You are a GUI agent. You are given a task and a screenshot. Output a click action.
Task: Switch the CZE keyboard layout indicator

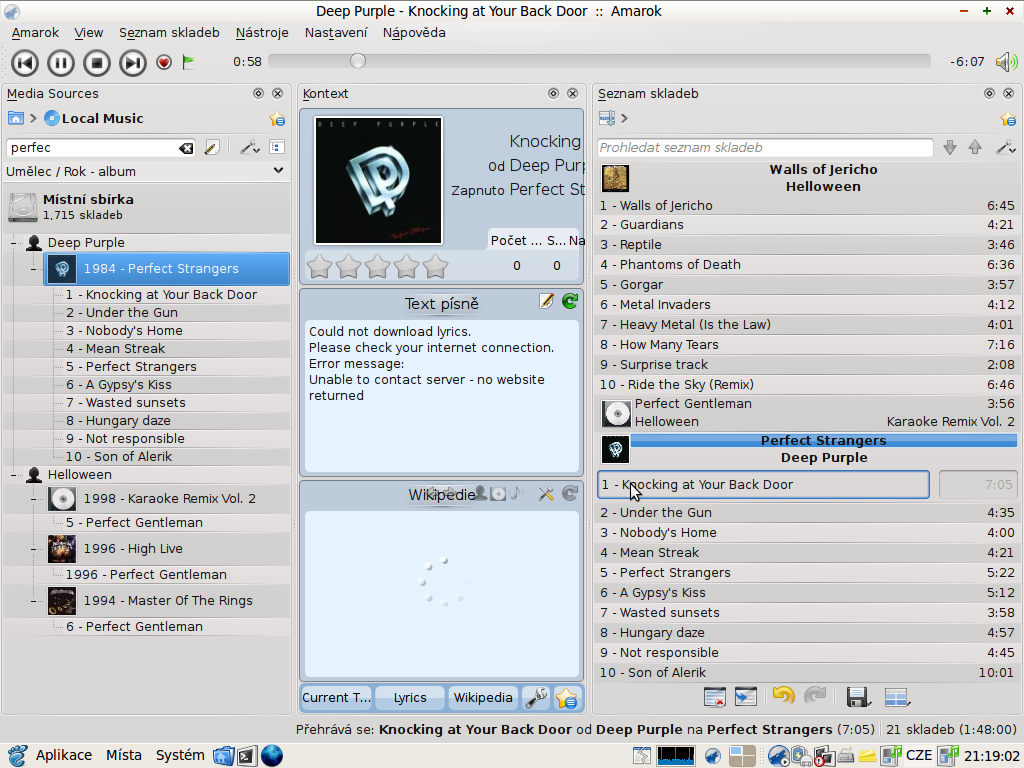point(918,756)
